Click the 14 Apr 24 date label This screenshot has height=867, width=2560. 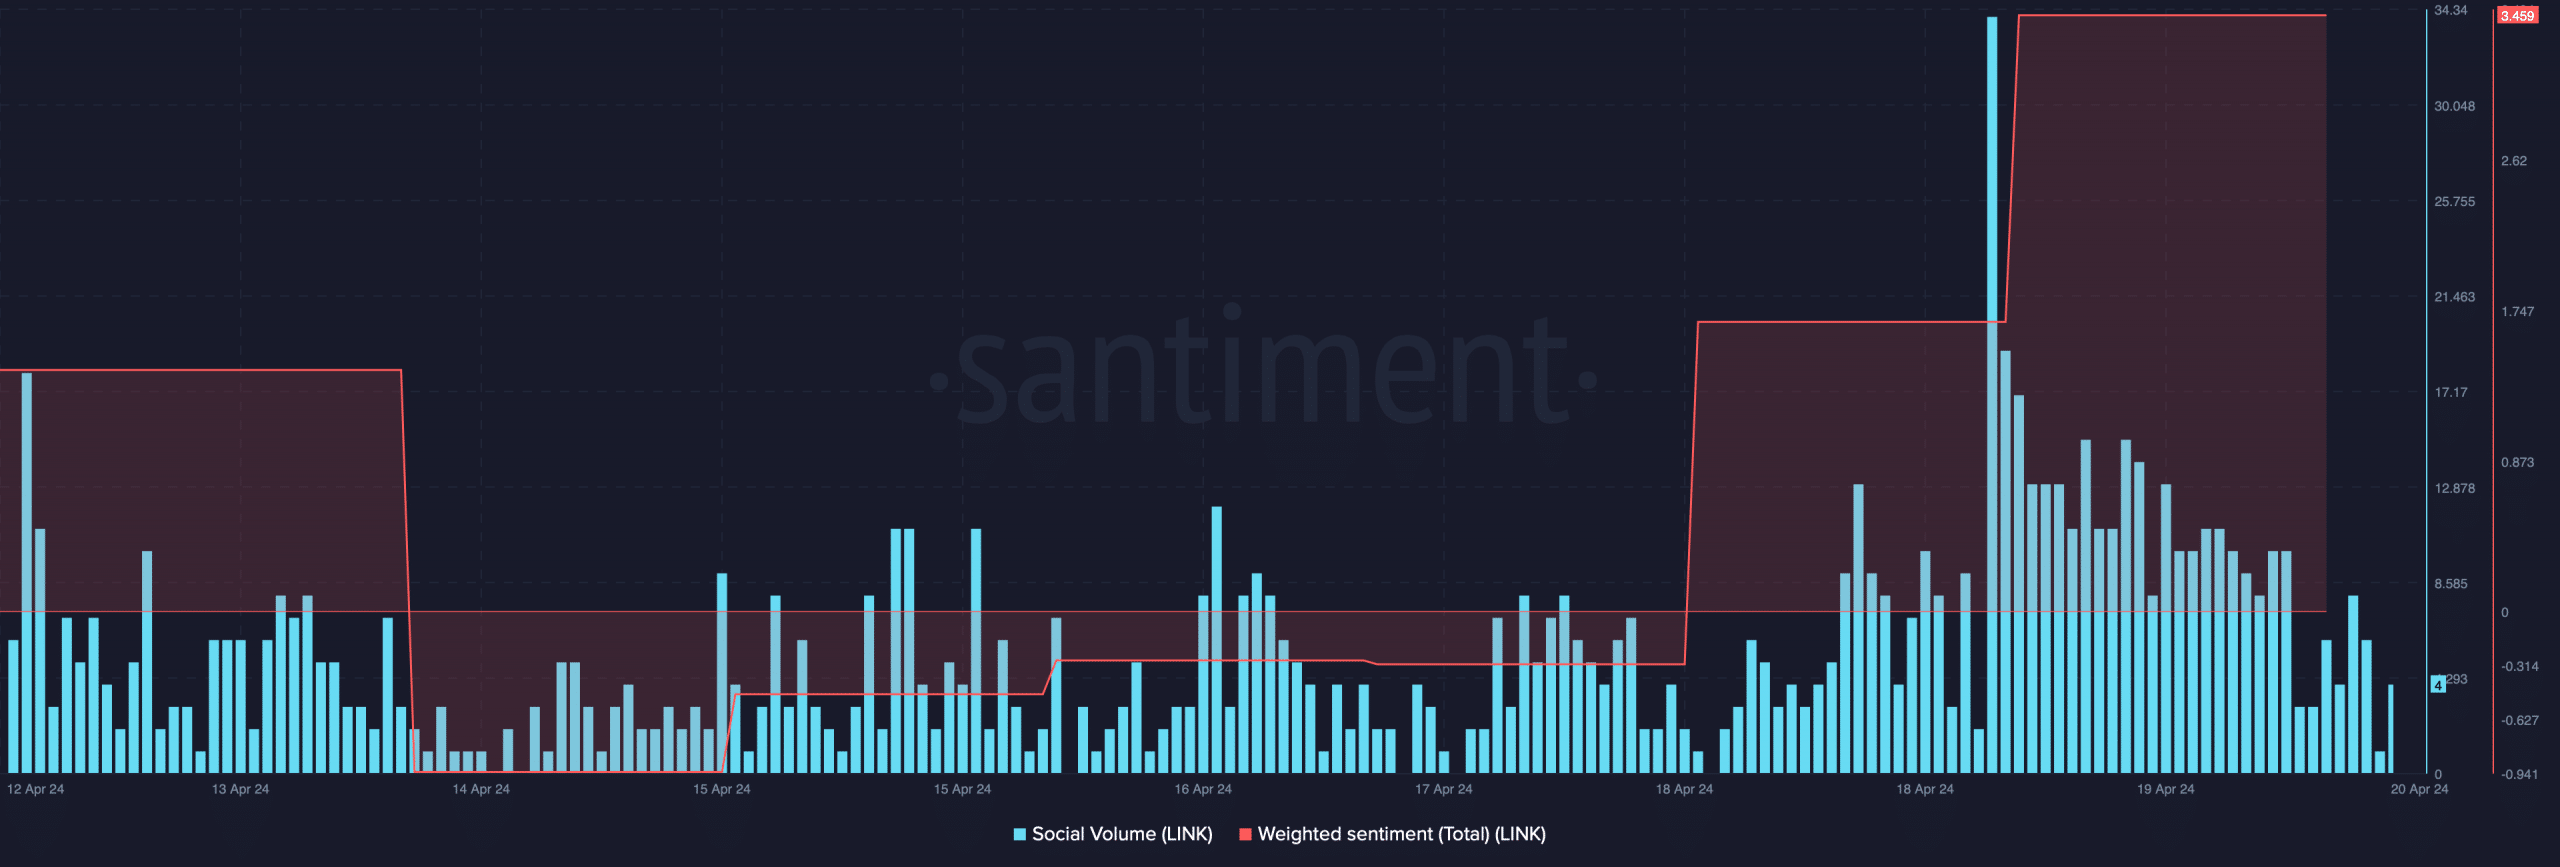tap(481, 789)
